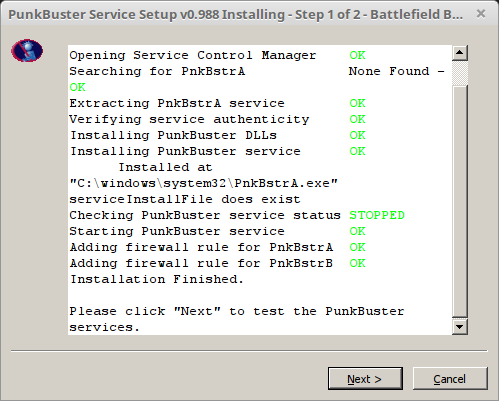The width and height of the screenshot is (499, 401).
Task: Click the "Please click Next" instruction text
Action: click(x=237, y=319)
